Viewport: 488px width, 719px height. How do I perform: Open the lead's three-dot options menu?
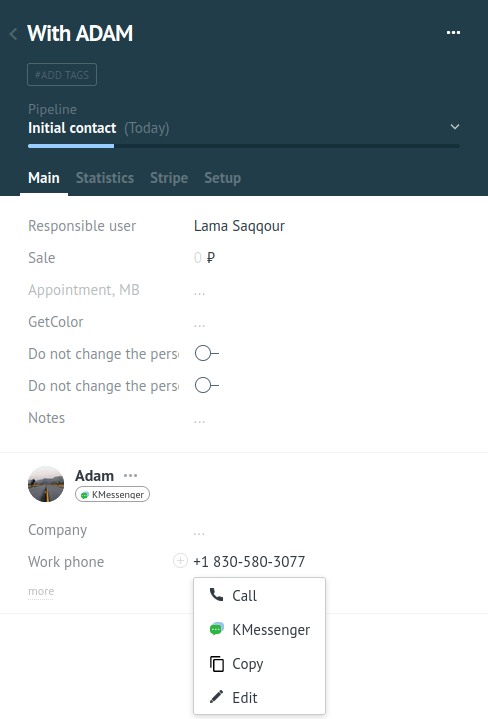point(453,33)
